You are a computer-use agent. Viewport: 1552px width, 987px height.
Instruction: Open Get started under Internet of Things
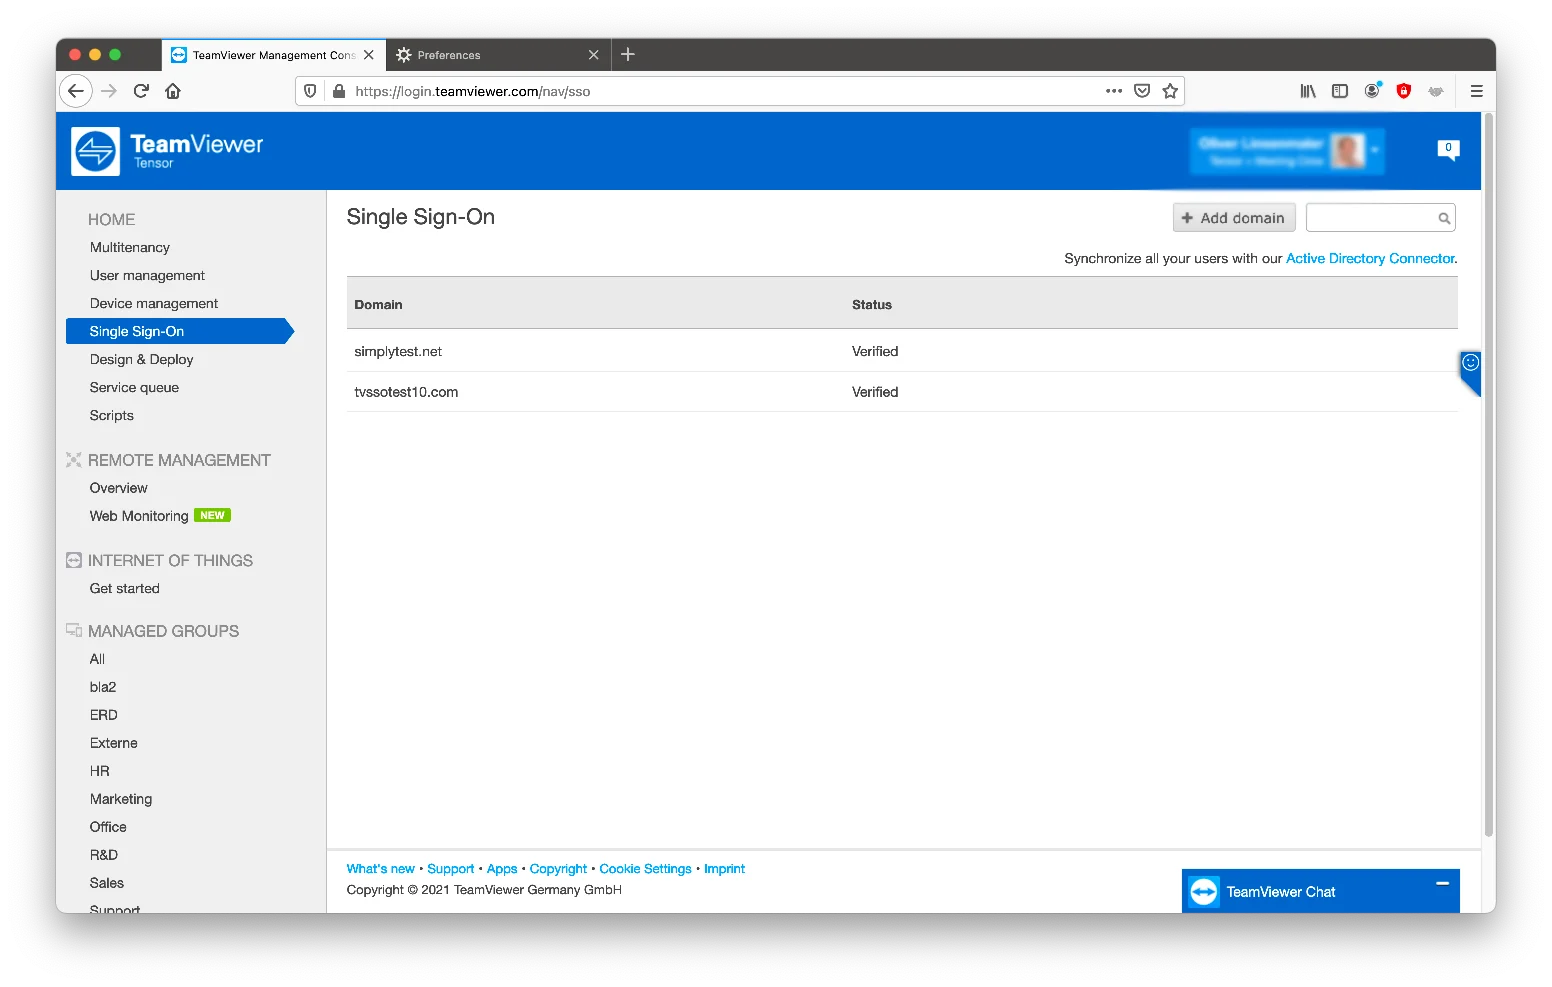[x=124, y=588]
